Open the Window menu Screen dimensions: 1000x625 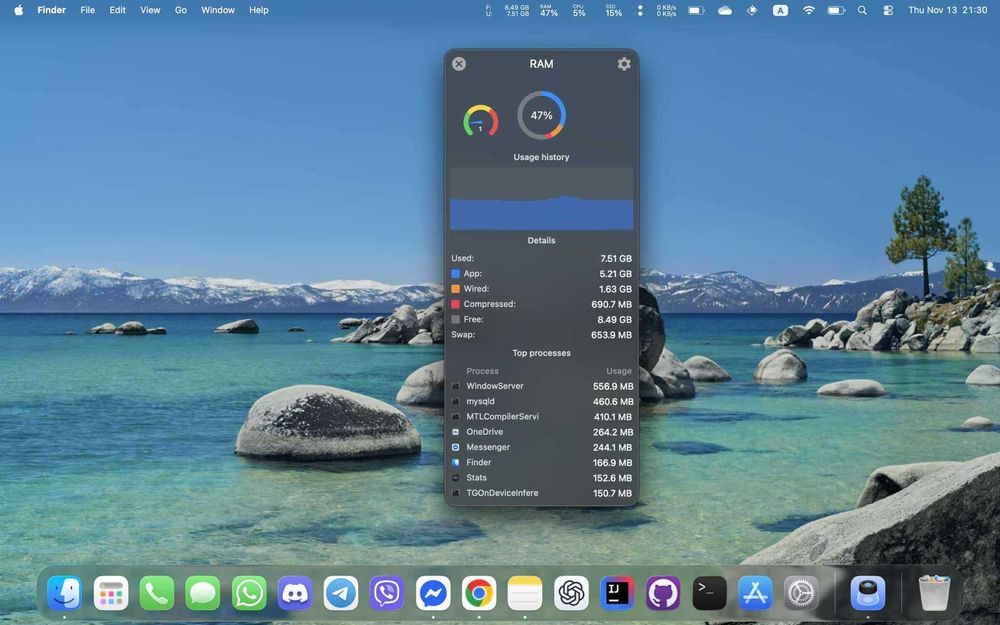(218, 10)
